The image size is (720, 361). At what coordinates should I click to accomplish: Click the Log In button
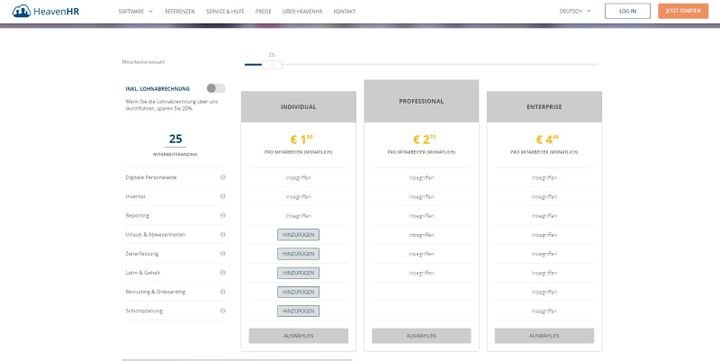[x=628, y=11]
